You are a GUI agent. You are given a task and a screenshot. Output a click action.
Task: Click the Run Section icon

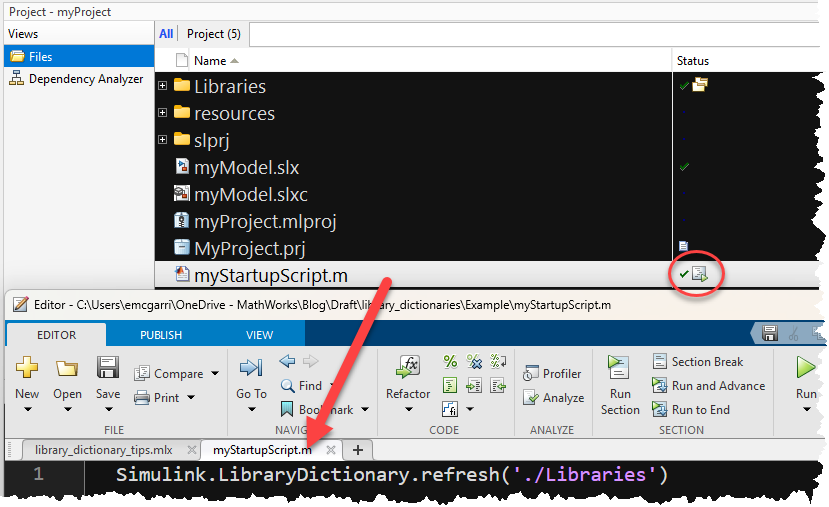tap(620, 368)
